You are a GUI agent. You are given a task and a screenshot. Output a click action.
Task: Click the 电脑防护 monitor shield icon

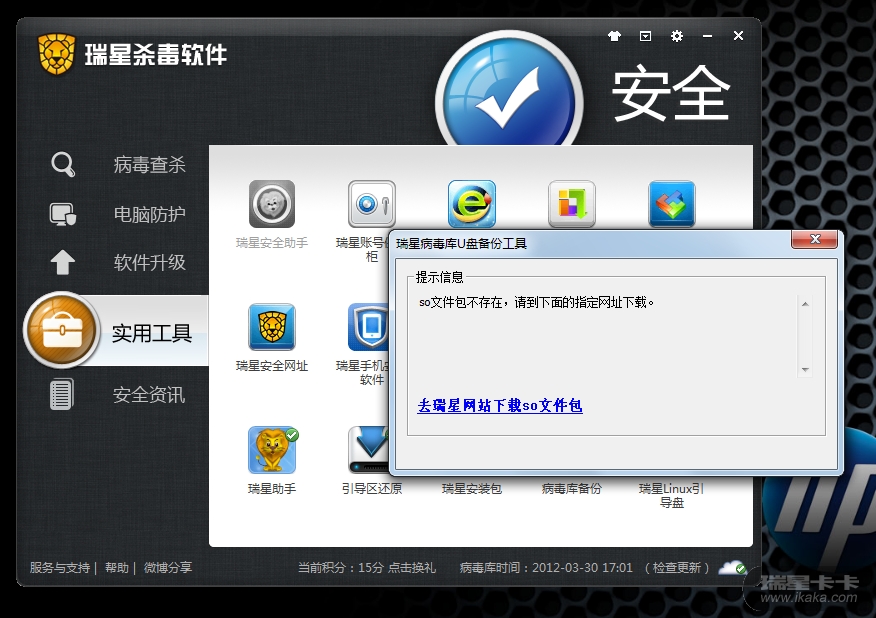63,214
